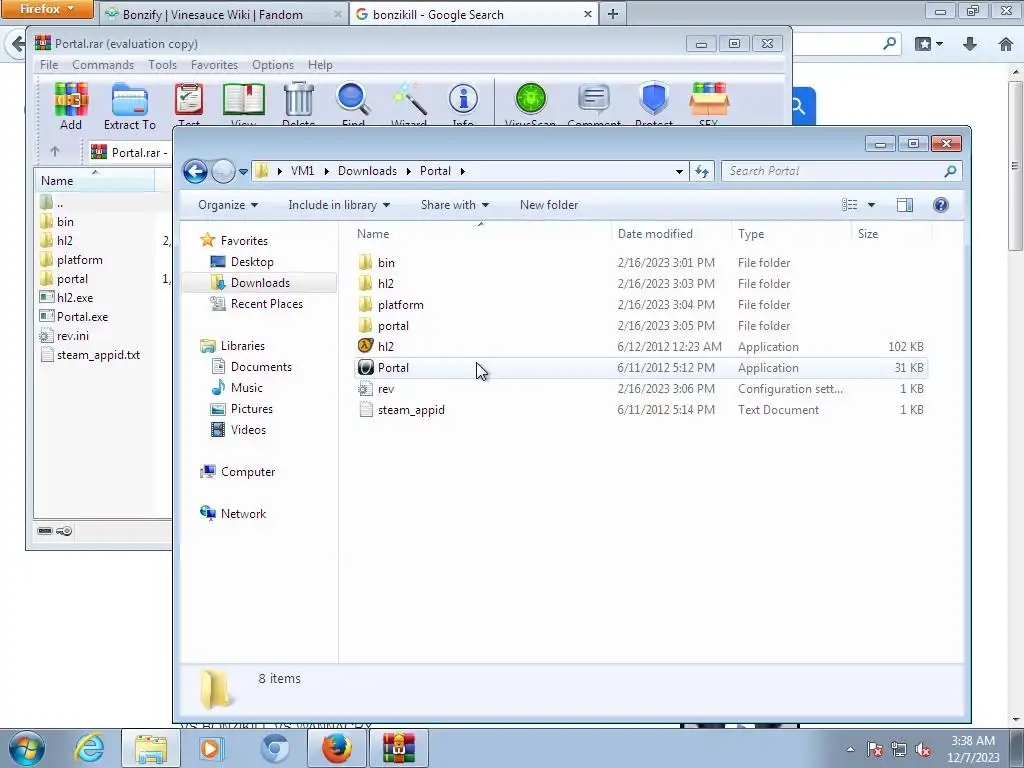Switch to WinRAR in the taskbar
Image resolution: width=1024 pixels, height=768 pixels.
click(x=399, y=748)
